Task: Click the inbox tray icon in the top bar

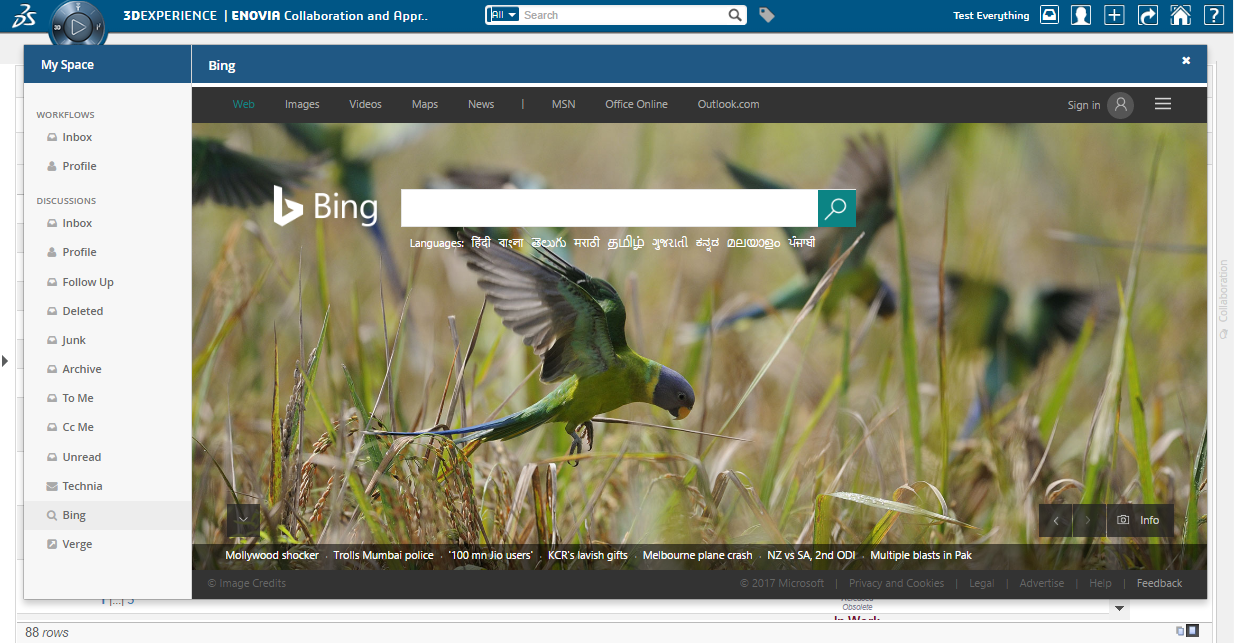Action: pos(1048,14)
